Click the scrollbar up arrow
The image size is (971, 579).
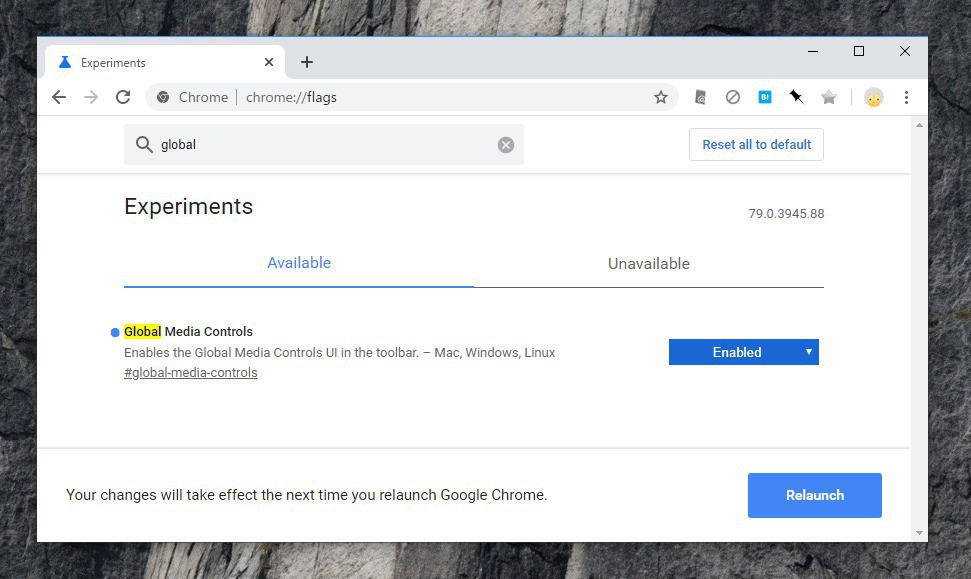[x=919, y=125]
